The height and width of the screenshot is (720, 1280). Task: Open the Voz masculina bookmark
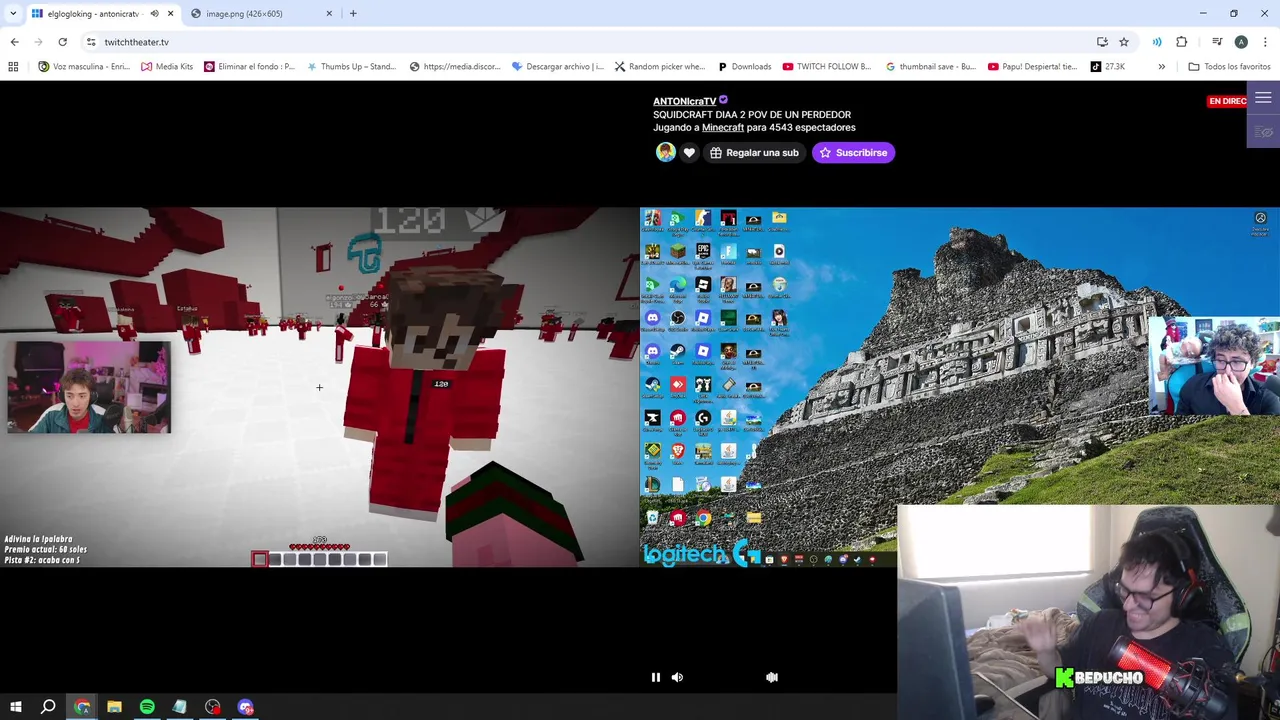[x=84, y=67]
